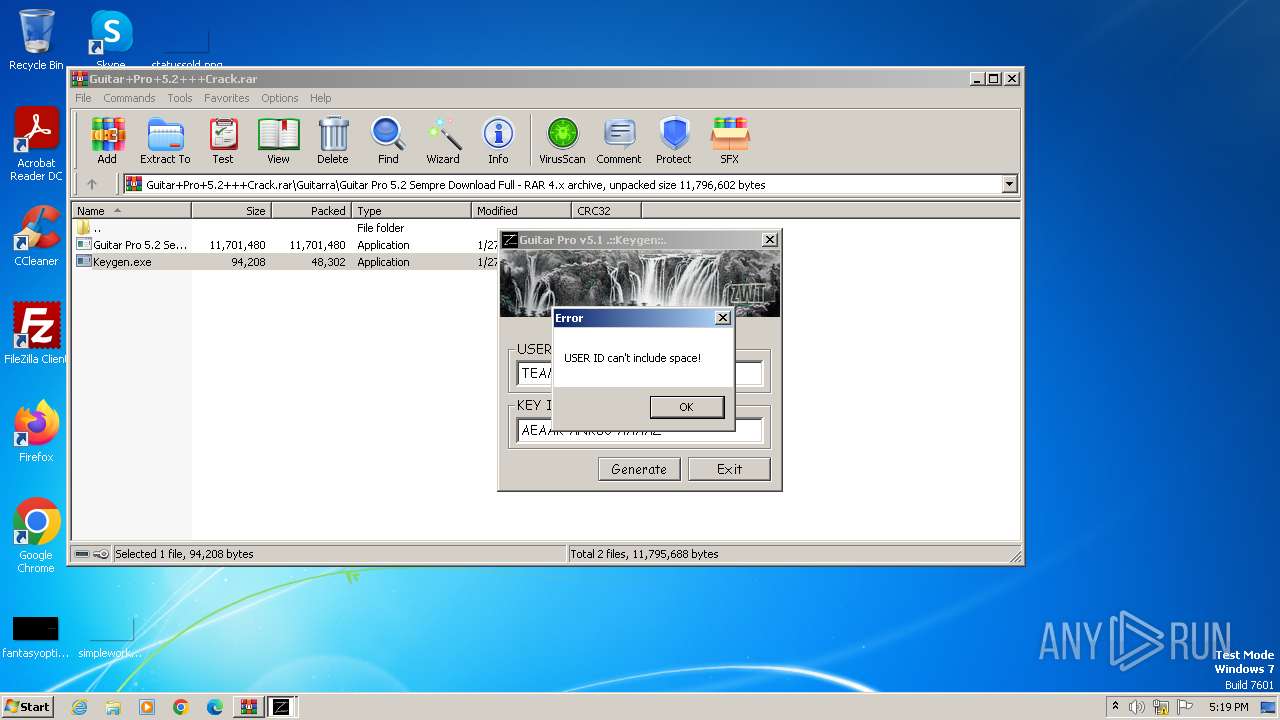Open Acrobat Reader DC desktop icon

coord(36,145)
